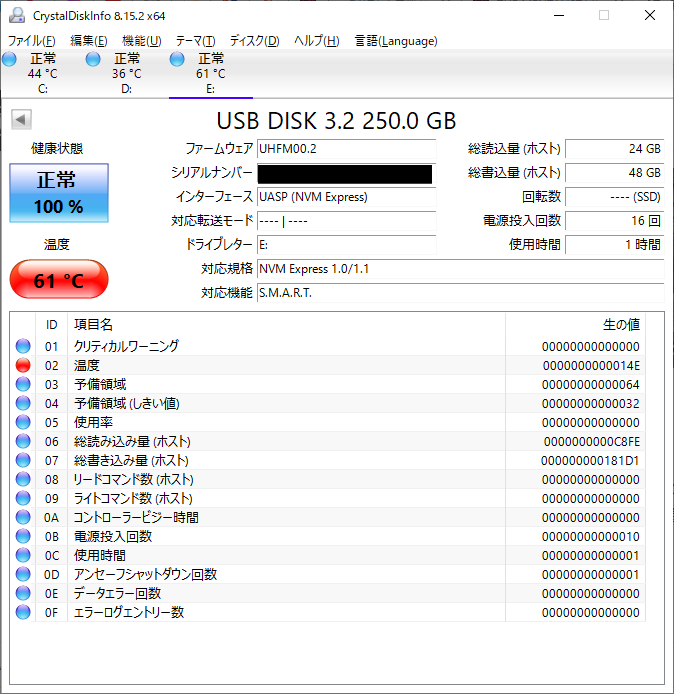The height and width of the screenshot is (694, 674).
Task: Click status orb for 09 ライトコマンド数
Action: click(23, 498)
